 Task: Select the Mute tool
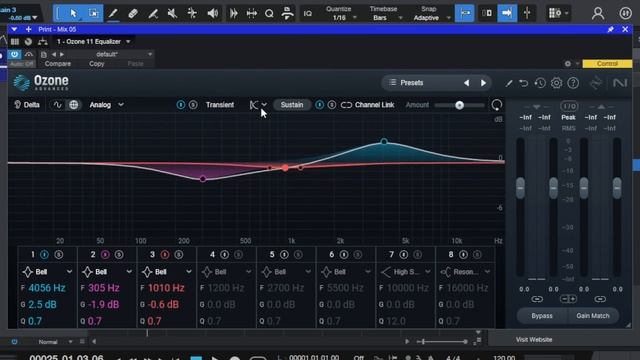pos(172,13)
